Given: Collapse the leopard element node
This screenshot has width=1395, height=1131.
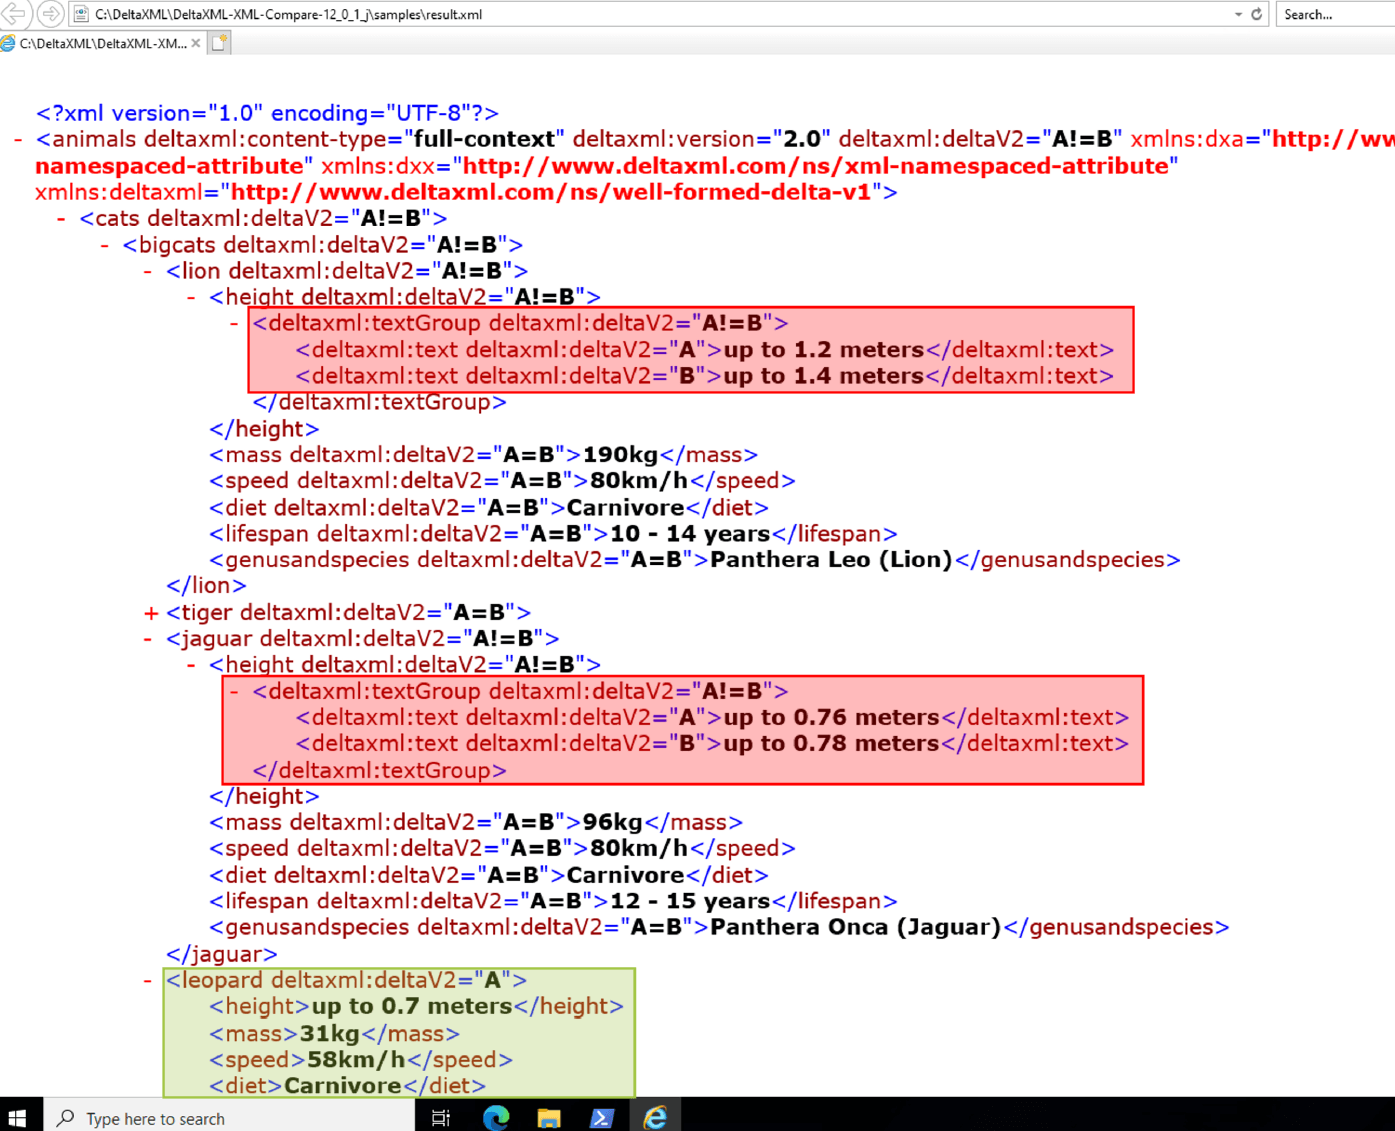Looking at the screenshot, I should [x=148, y=981].
